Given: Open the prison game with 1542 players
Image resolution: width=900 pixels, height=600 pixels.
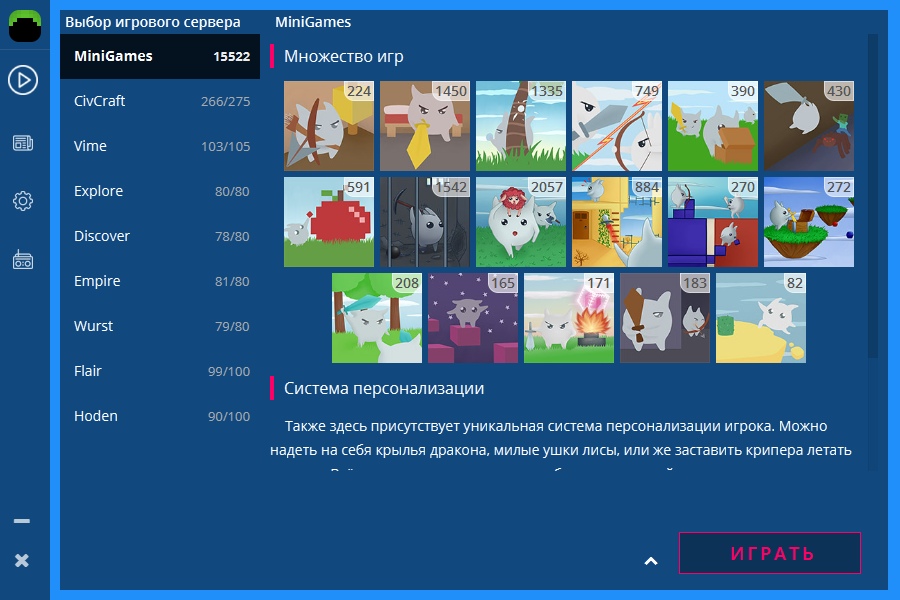Looking at the screenshot, I should coord(425,222).
